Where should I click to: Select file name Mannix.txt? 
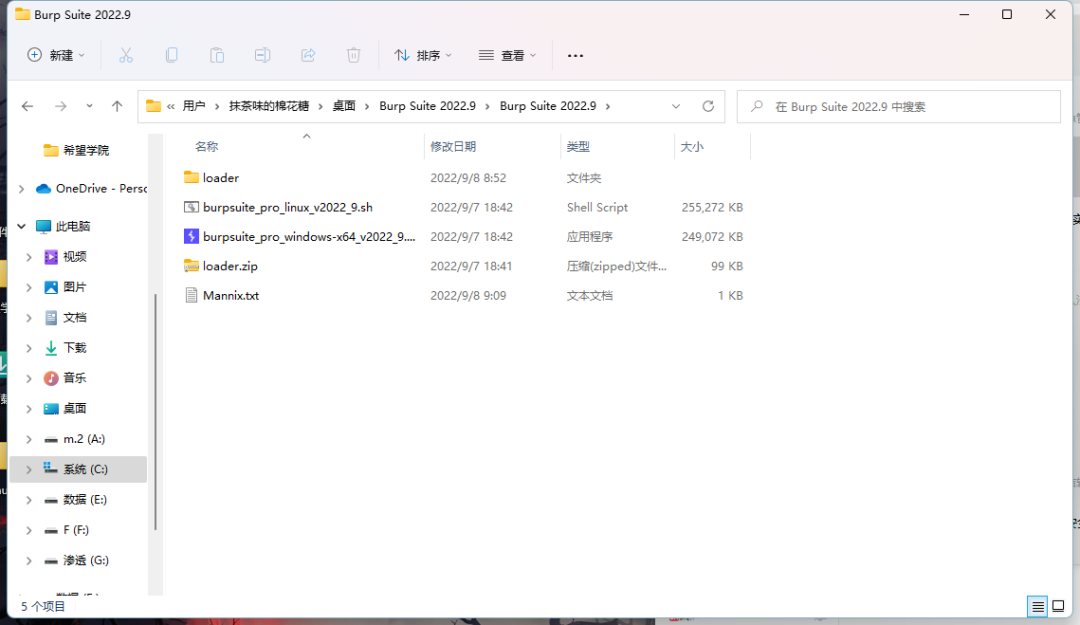click(x=231, y=296)
